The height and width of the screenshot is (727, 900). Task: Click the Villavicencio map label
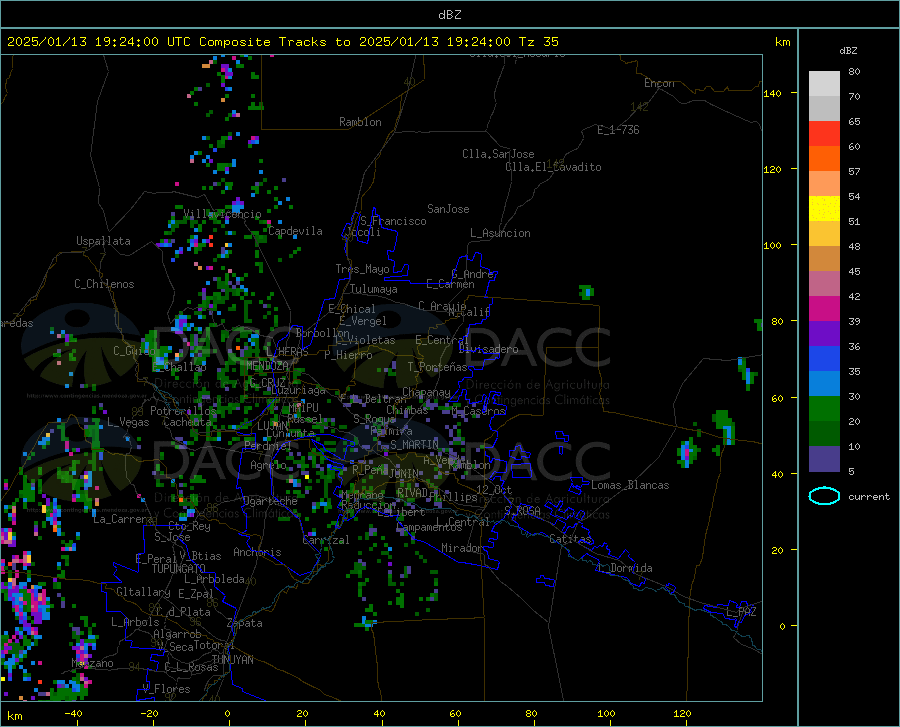(222, 214)
